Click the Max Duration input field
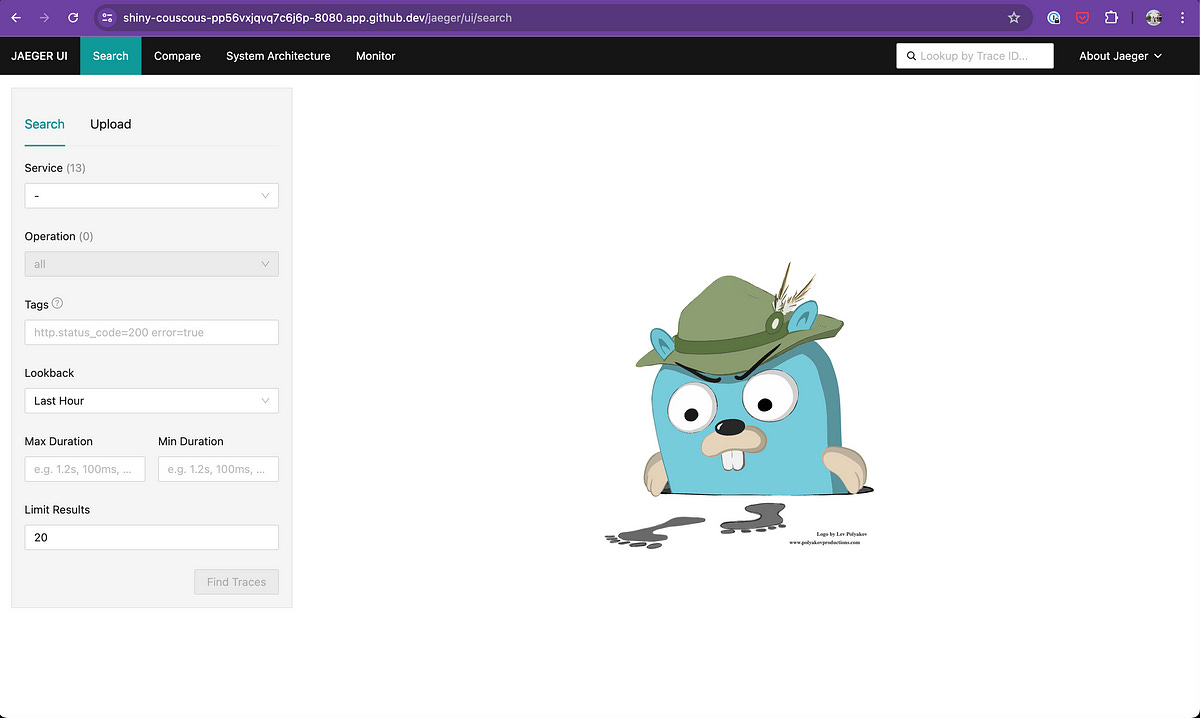1200x718 pixels. coord(85,469)
